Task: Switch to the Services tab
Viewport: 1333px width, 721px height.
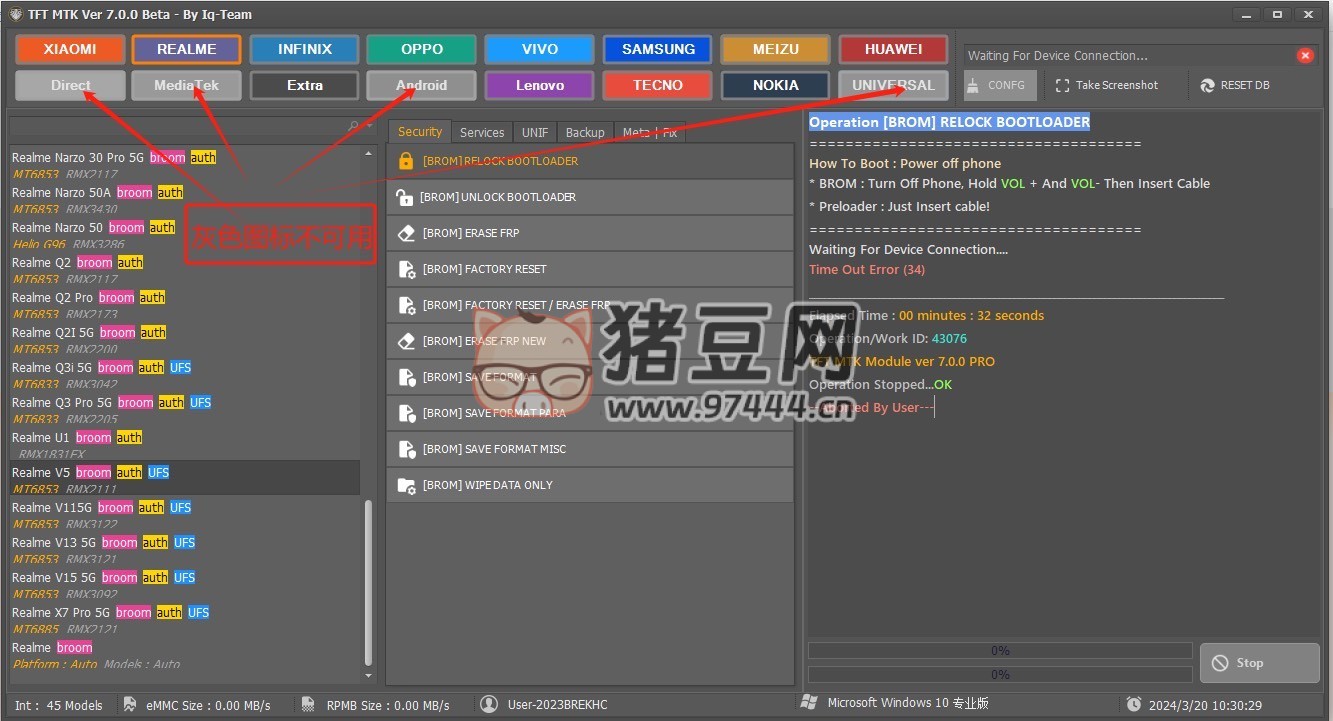Action: 481,132
